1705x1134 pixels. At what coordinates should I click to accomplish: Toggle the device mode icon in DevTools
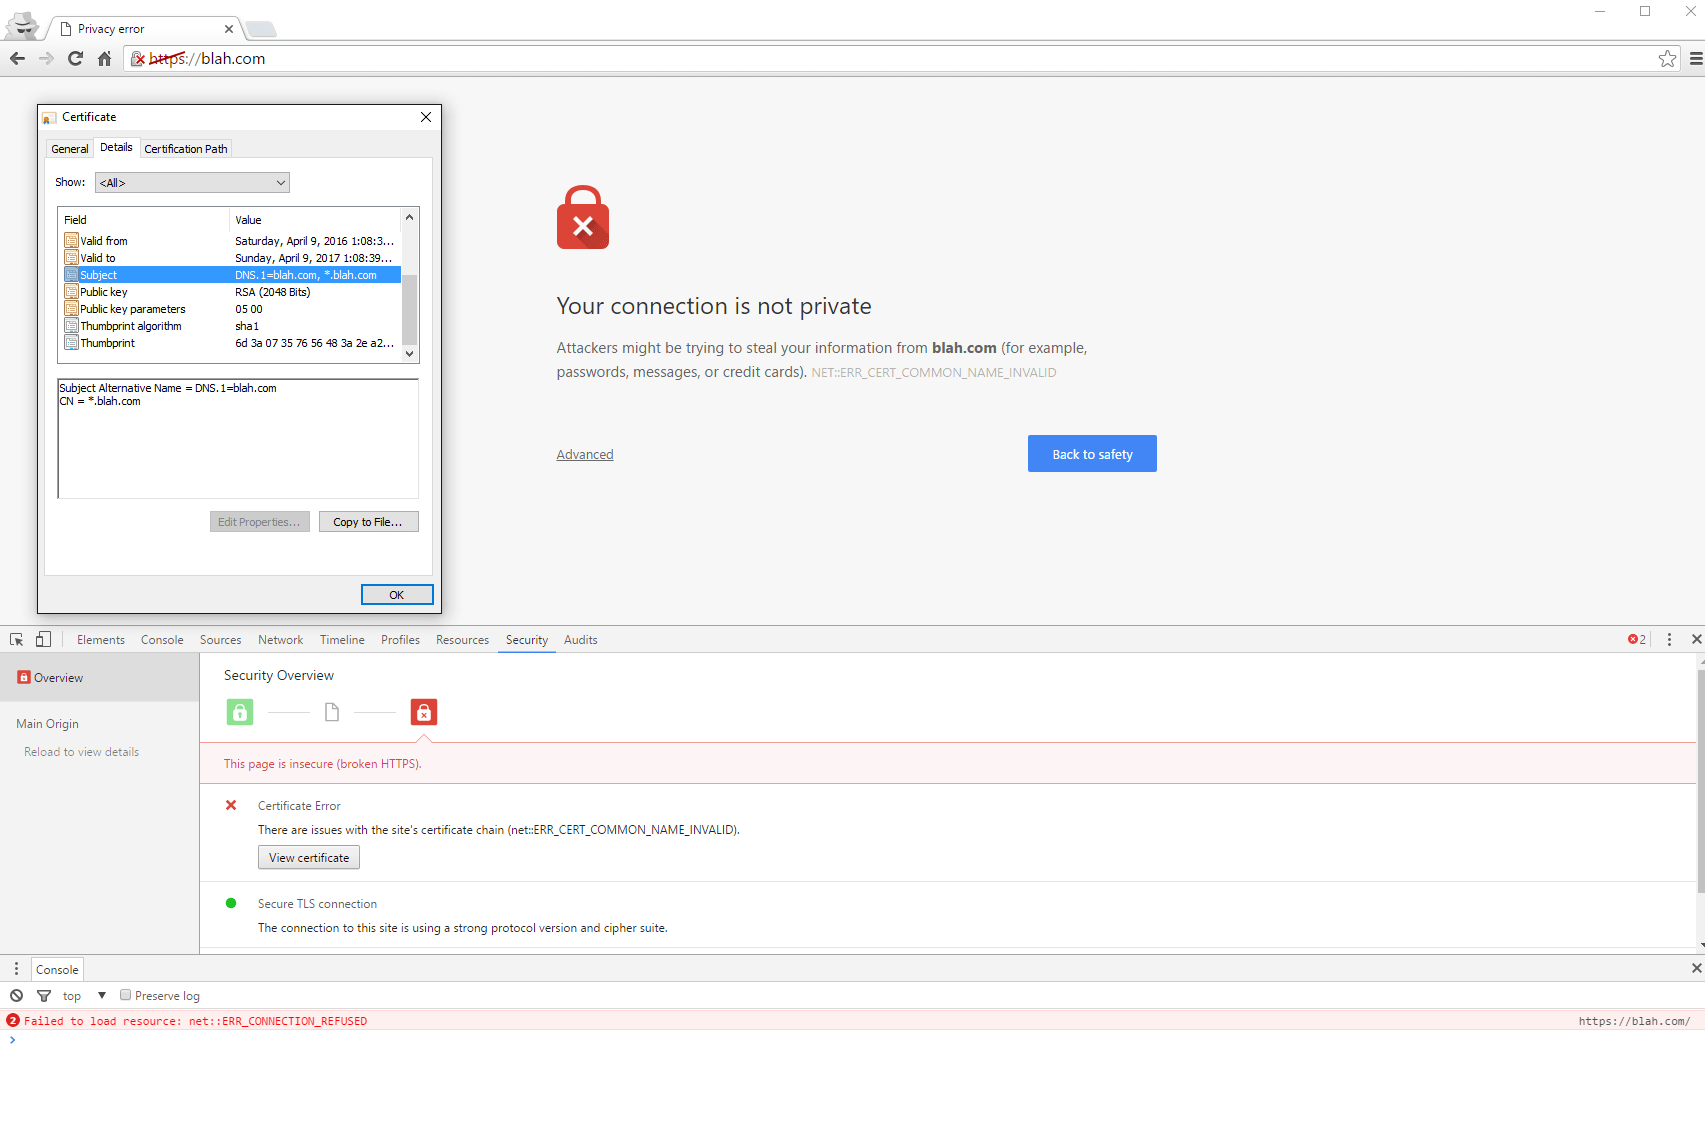click(43, 640)
